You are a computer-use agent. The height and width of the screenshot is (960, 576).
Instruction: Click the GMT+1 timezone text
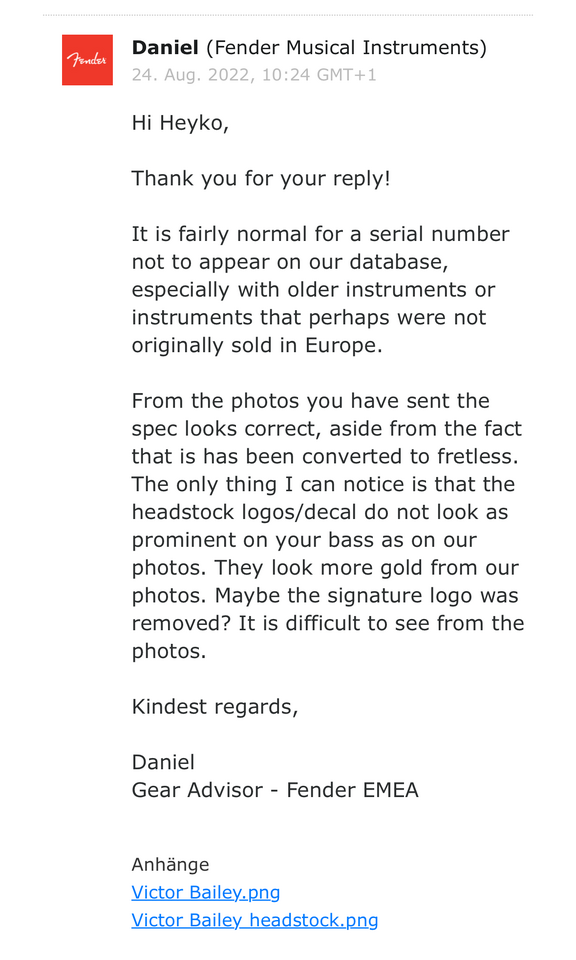coord(346,75)
